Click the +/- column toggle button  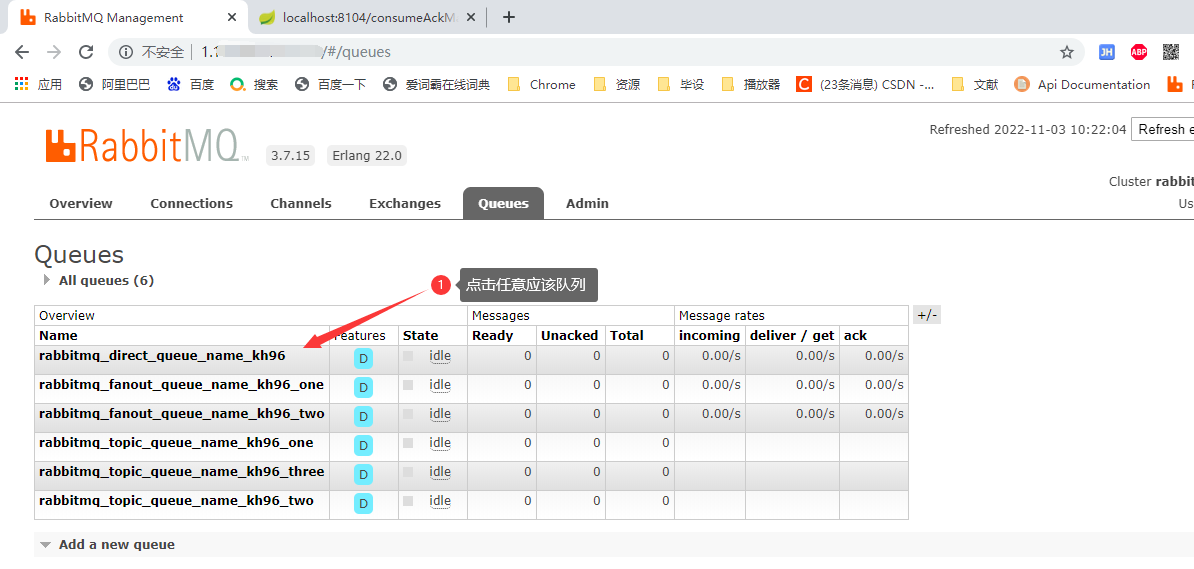coord(927,315)
